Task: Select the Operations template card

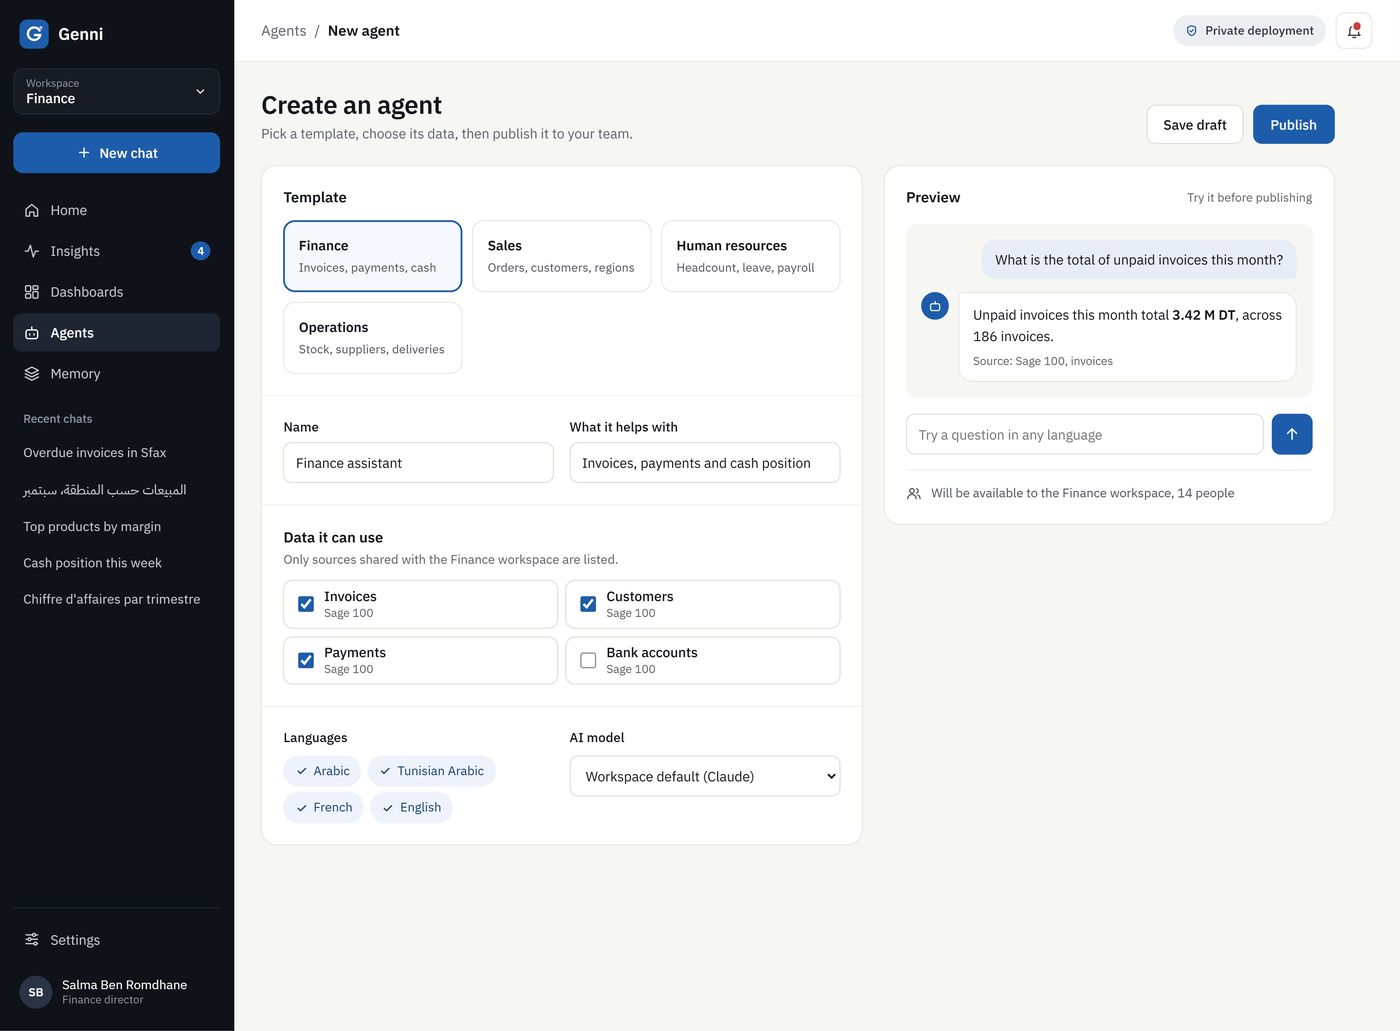Action: [x=372, y=338]
